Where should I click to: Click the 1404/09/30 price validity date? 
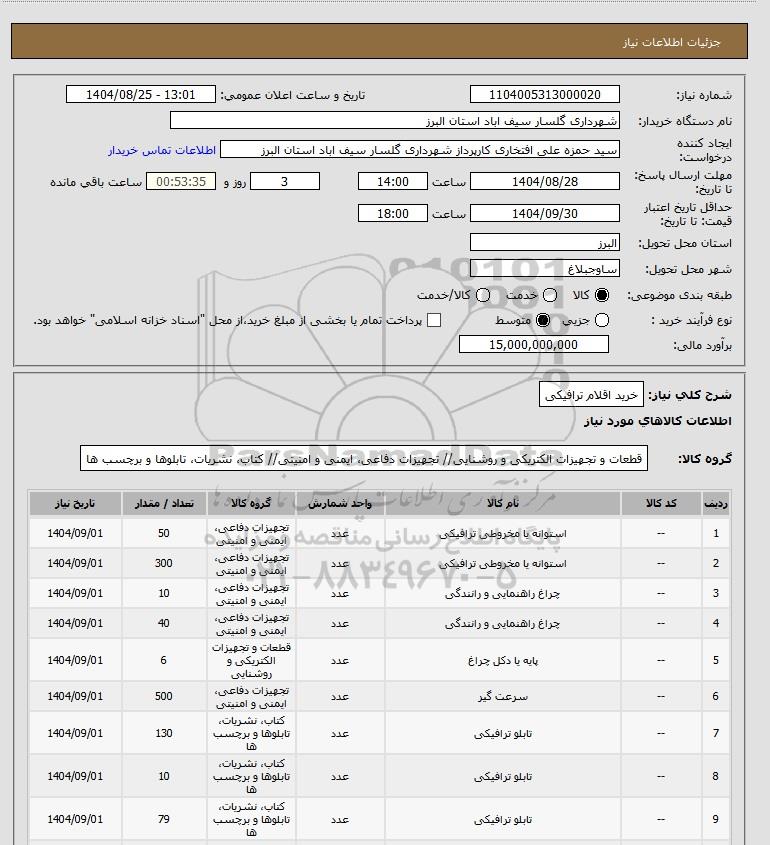(x=544, y=213)
